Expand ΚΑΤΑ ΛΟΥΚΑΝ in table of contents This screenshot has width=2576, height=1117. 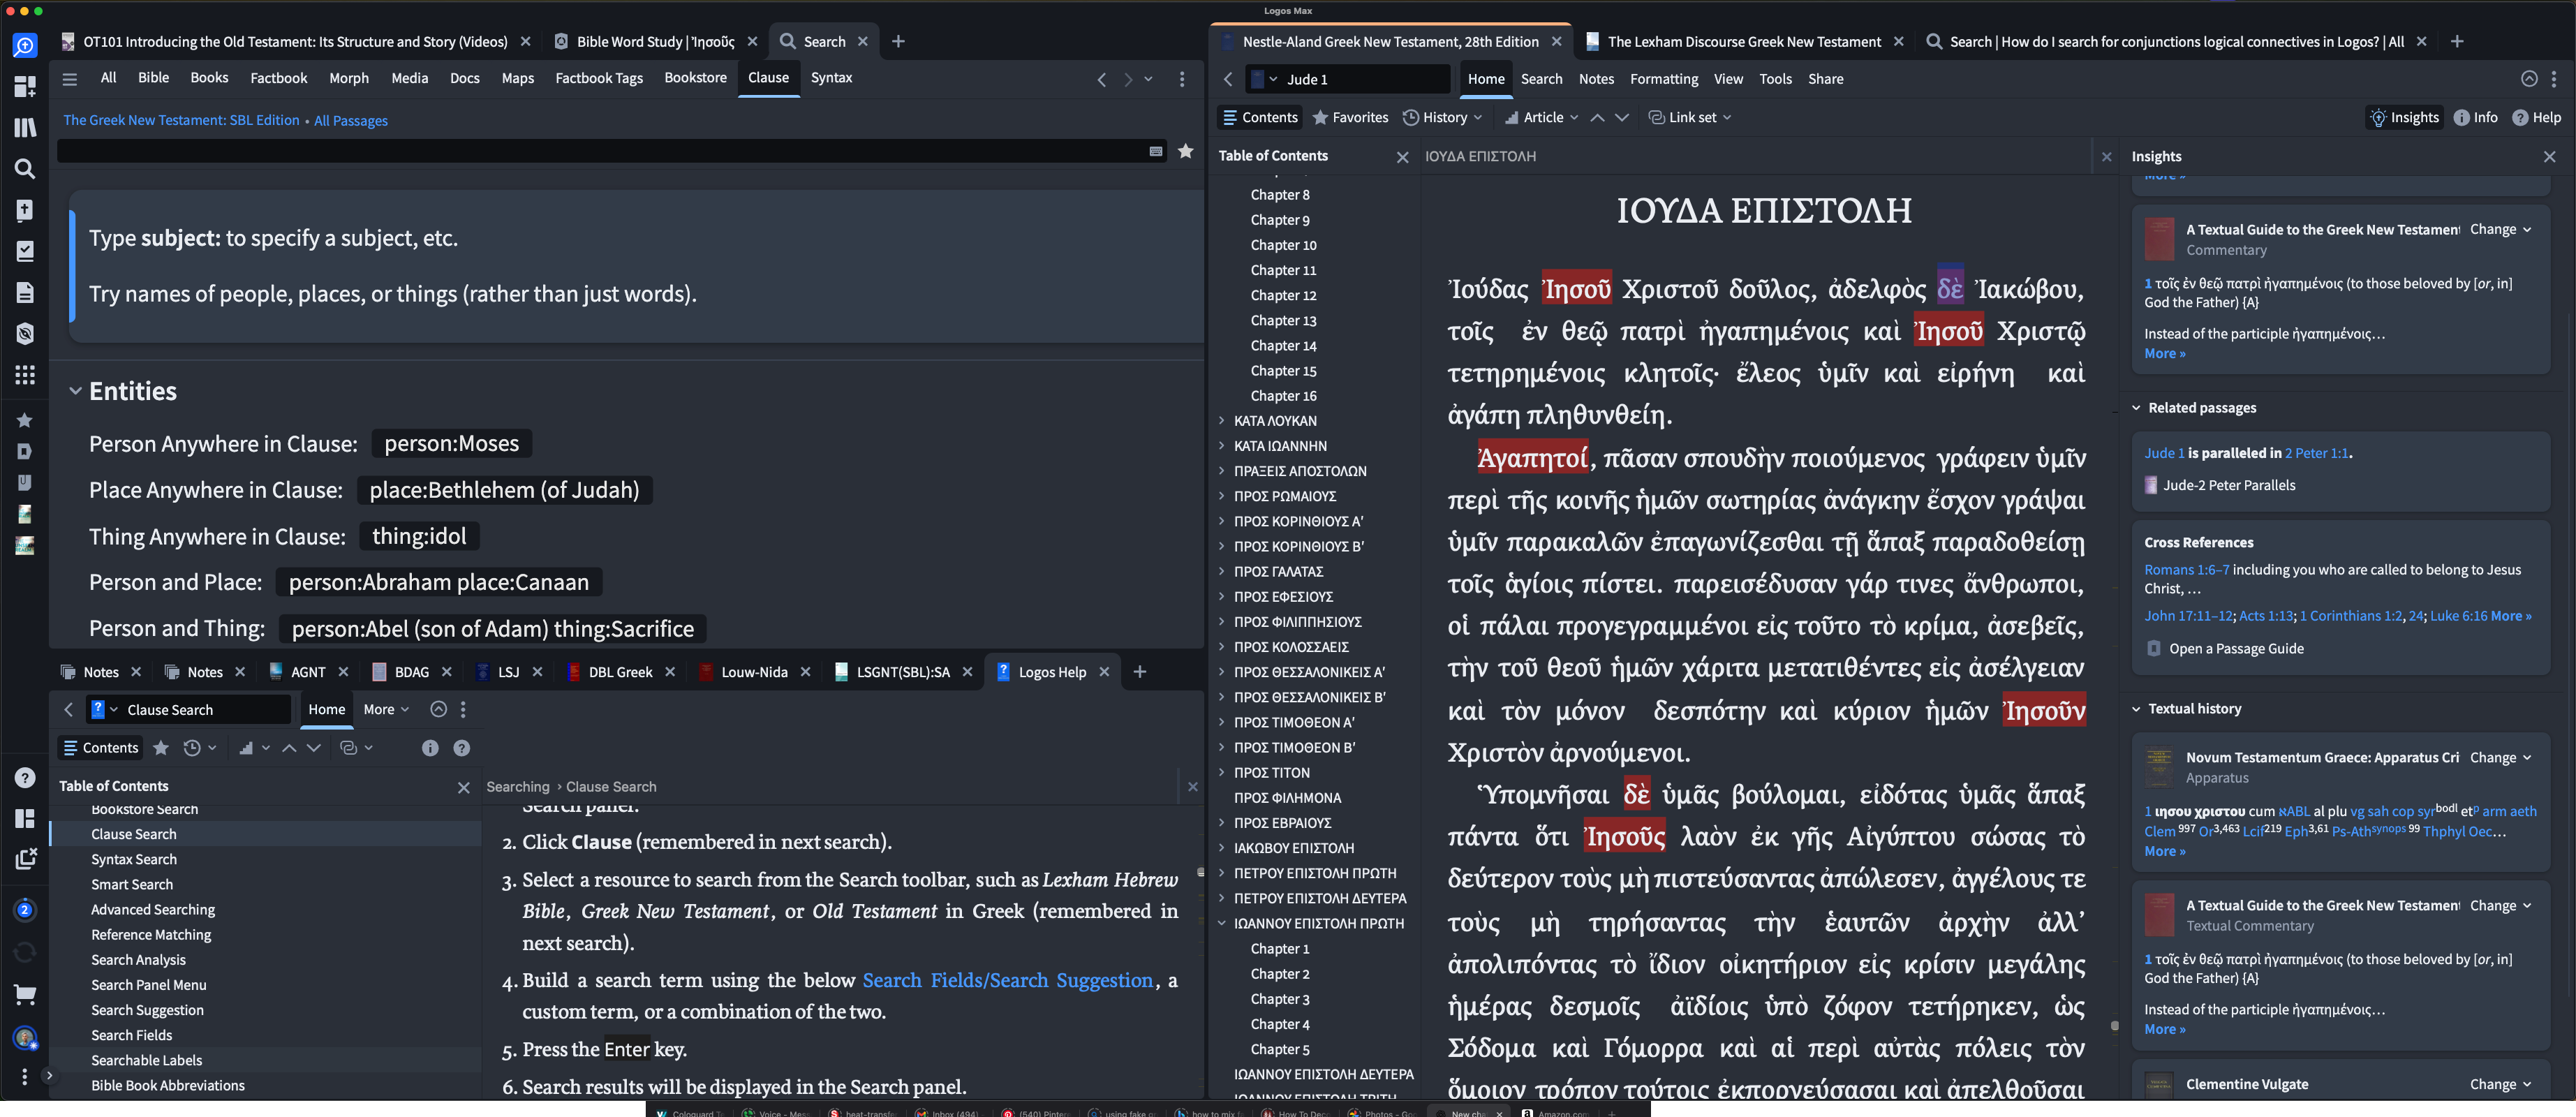[1222, 420]
